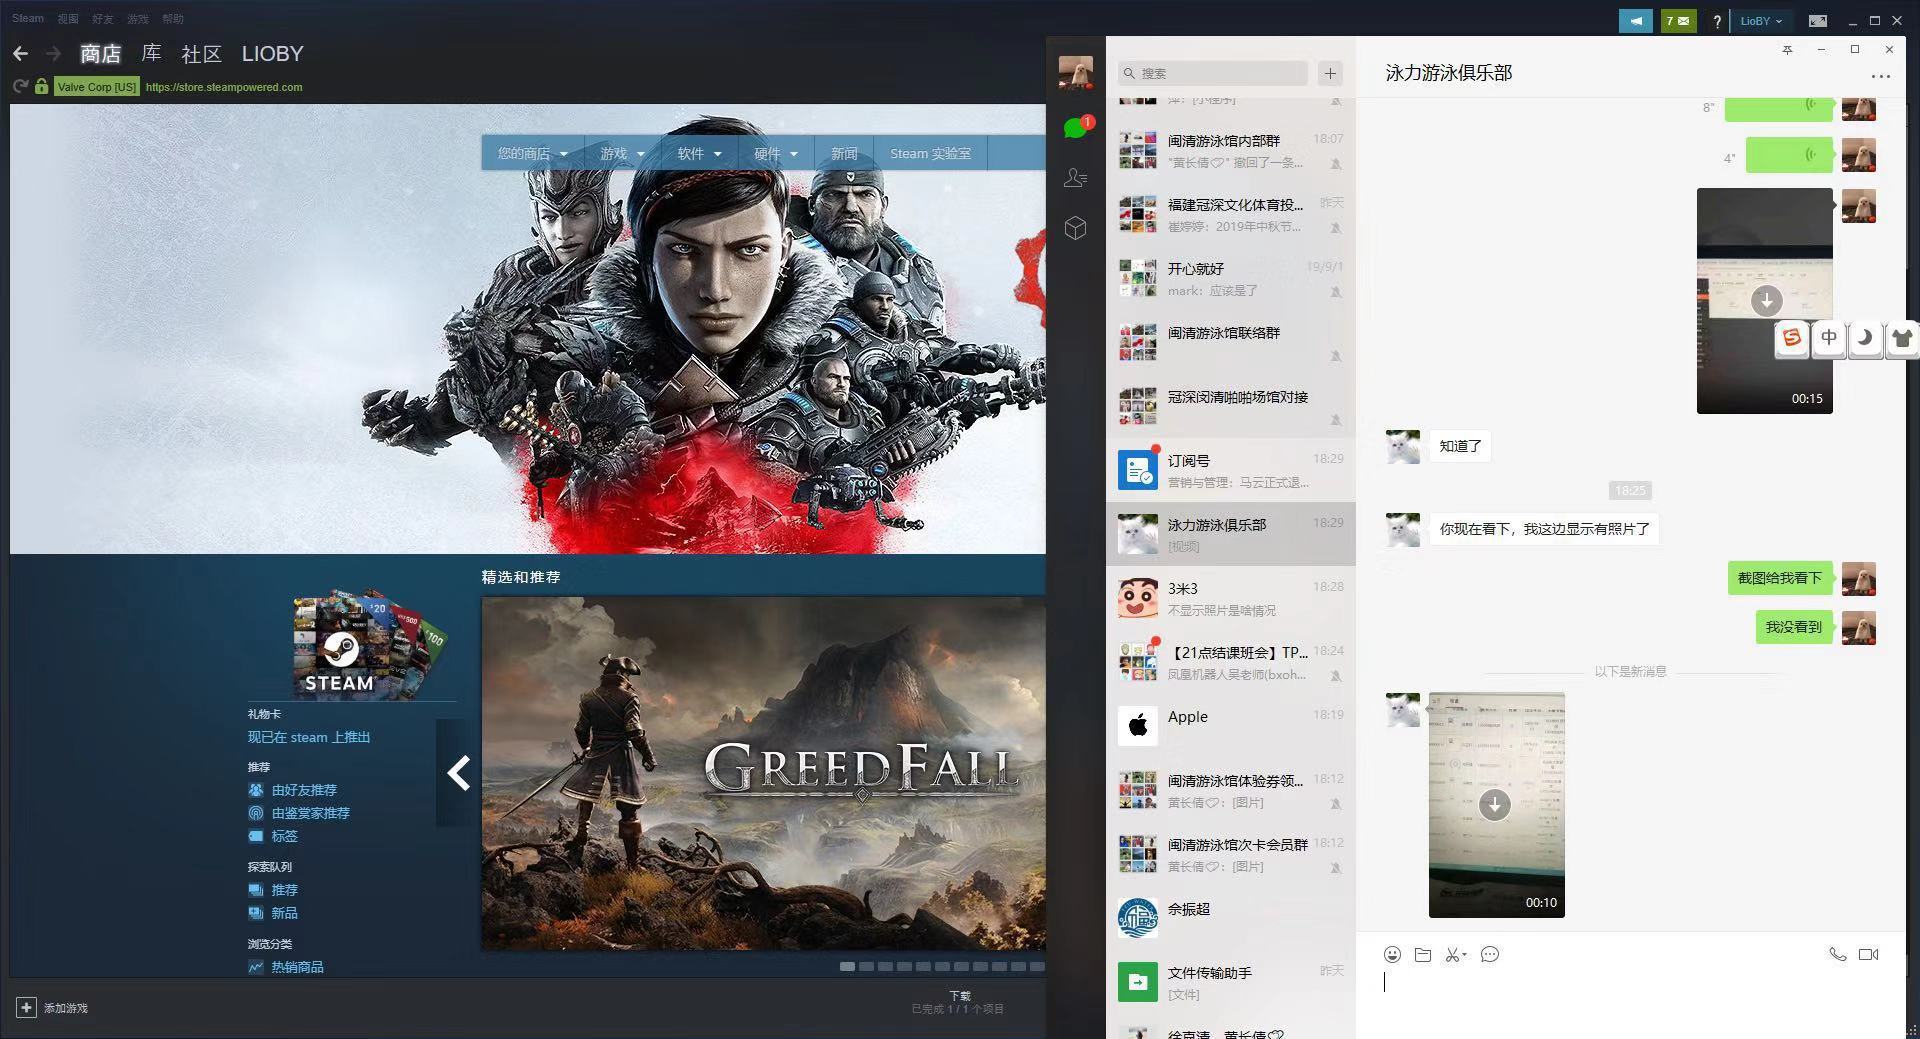Viewport: 1920px width, 1039px height.
Task: Open WeChat contacts icon
Action: 1076,178
